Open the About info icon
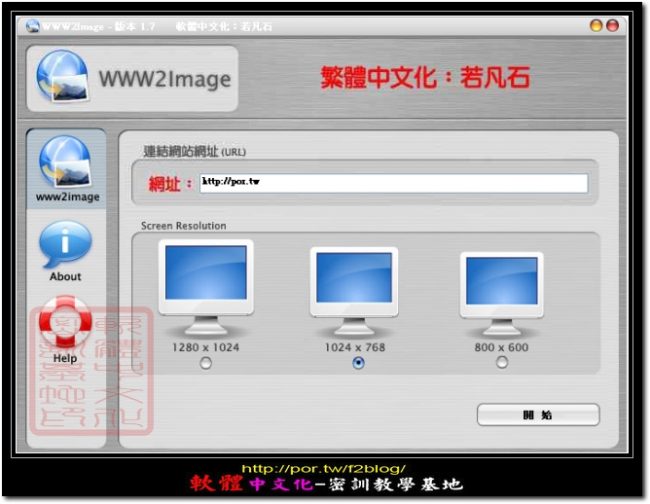This screenshot has height=504, width=650. 65,245
